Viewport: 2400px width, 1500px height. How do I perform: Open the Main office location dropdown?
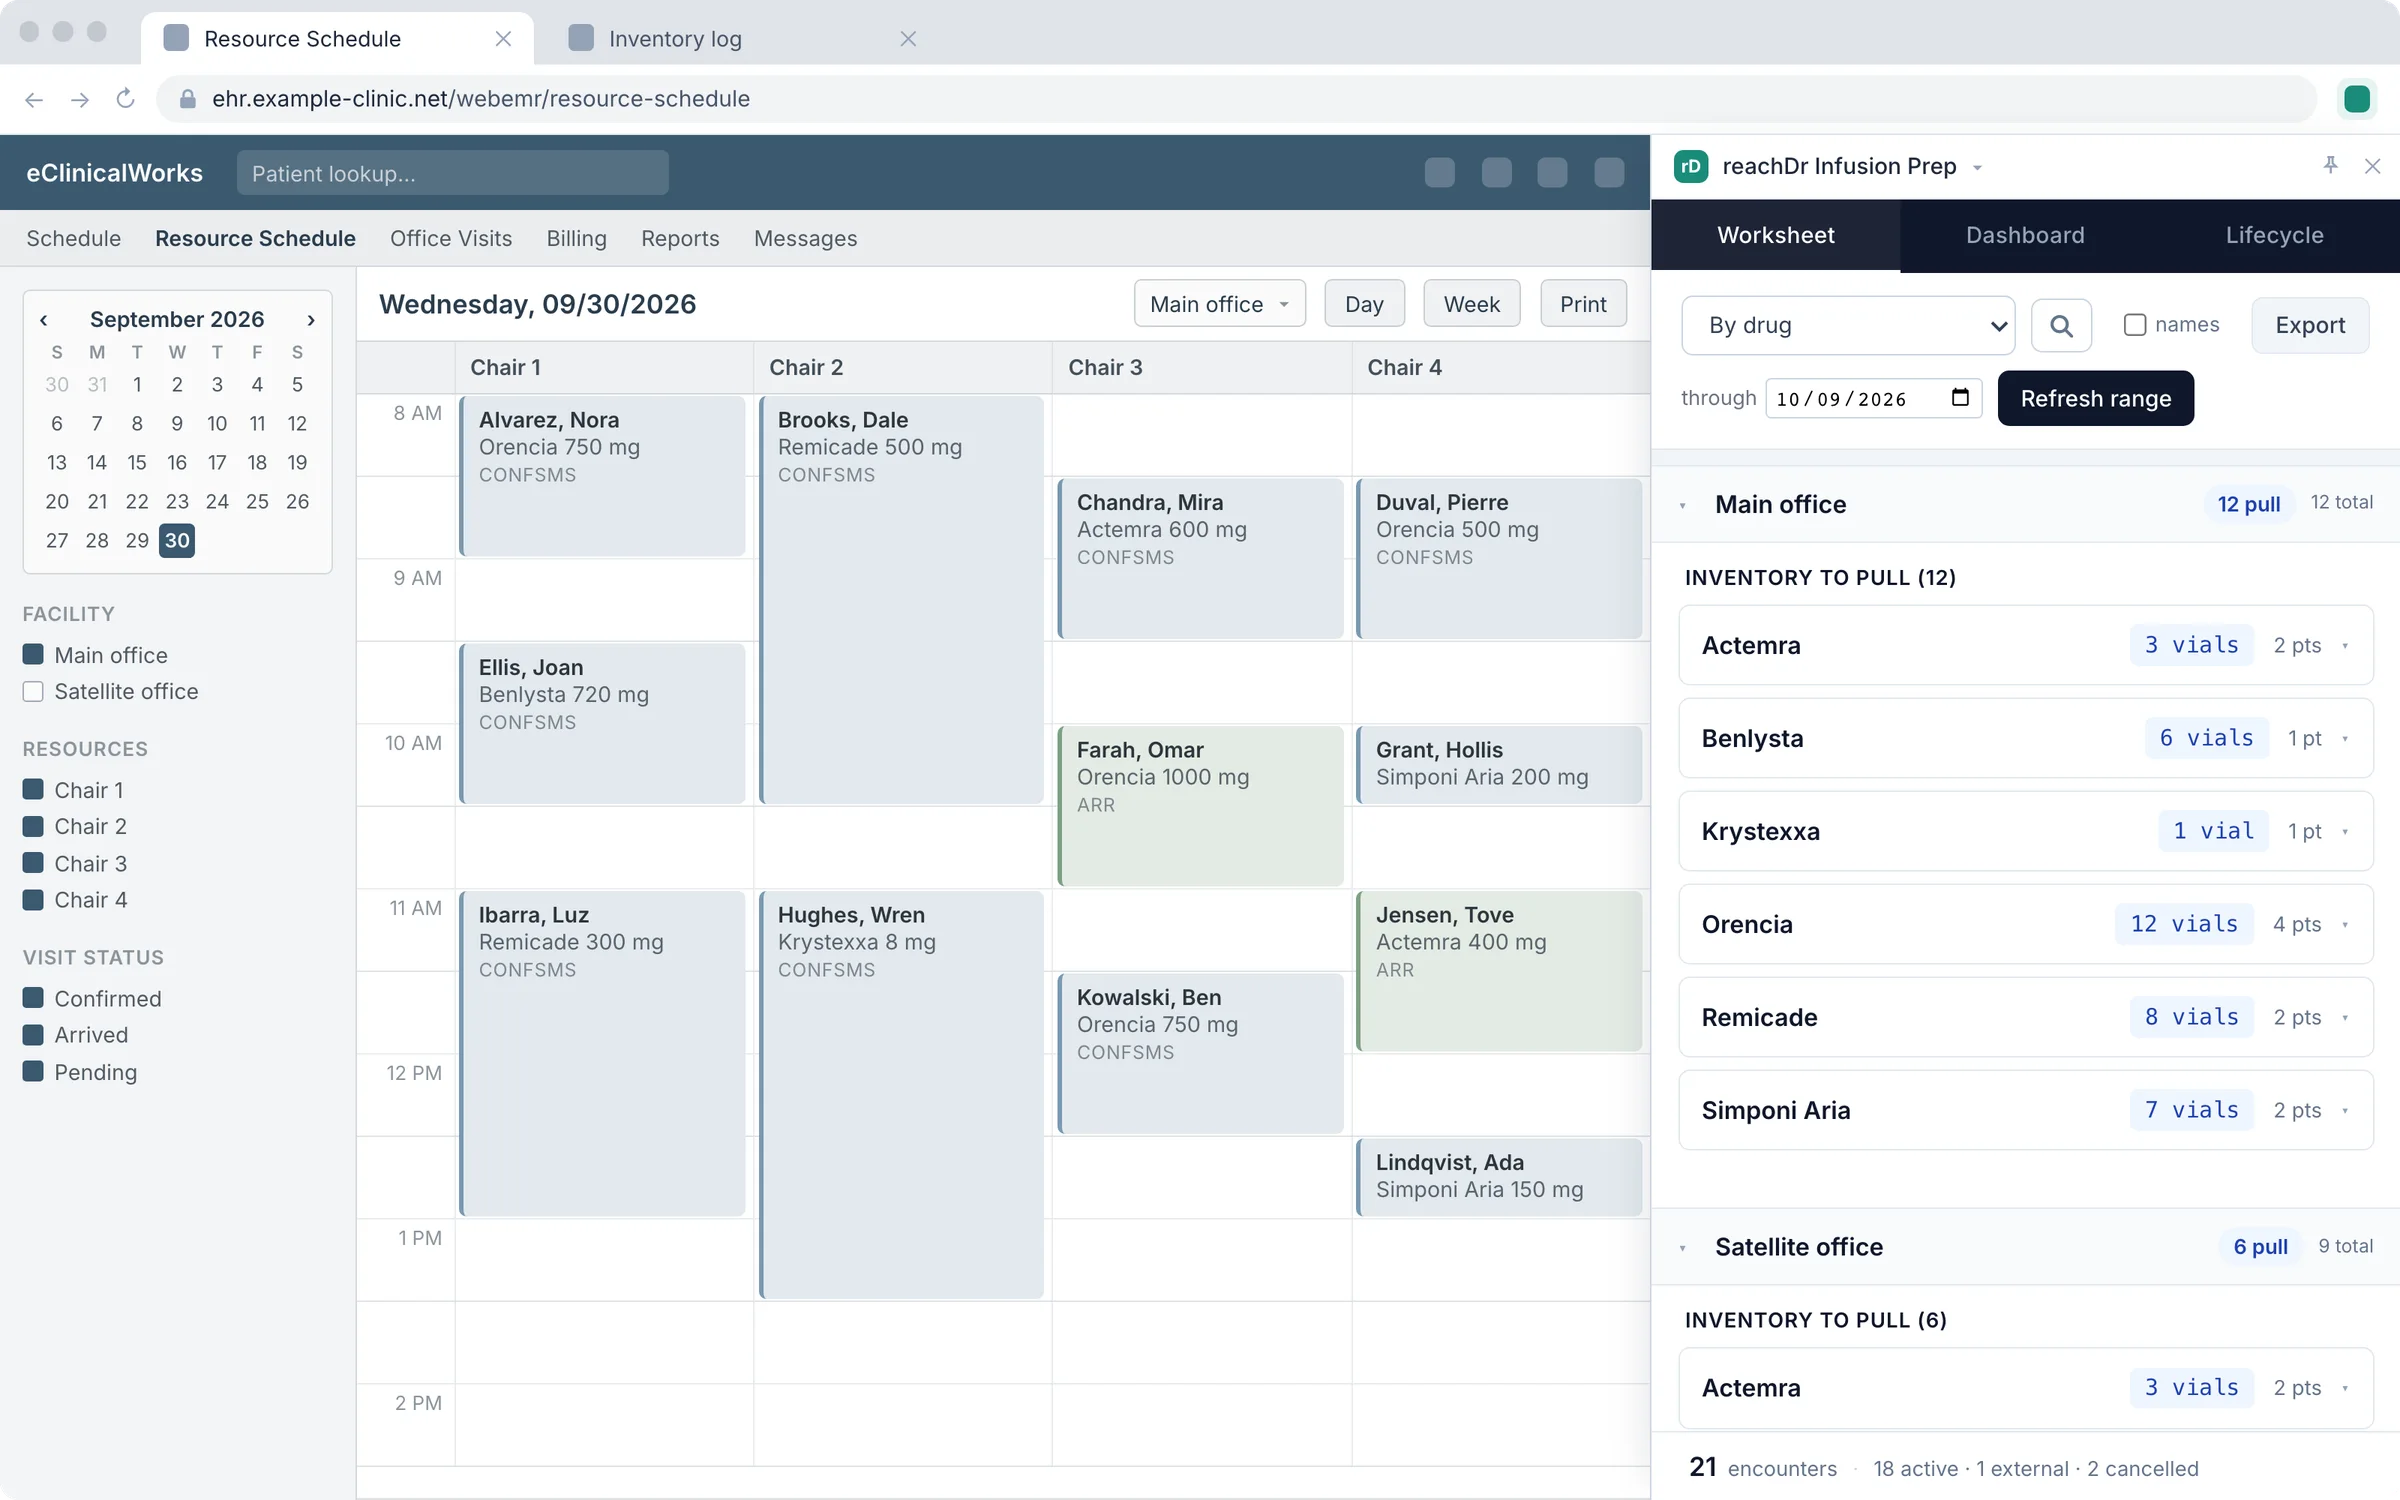pyautogui.click(x=1219, y=304)
